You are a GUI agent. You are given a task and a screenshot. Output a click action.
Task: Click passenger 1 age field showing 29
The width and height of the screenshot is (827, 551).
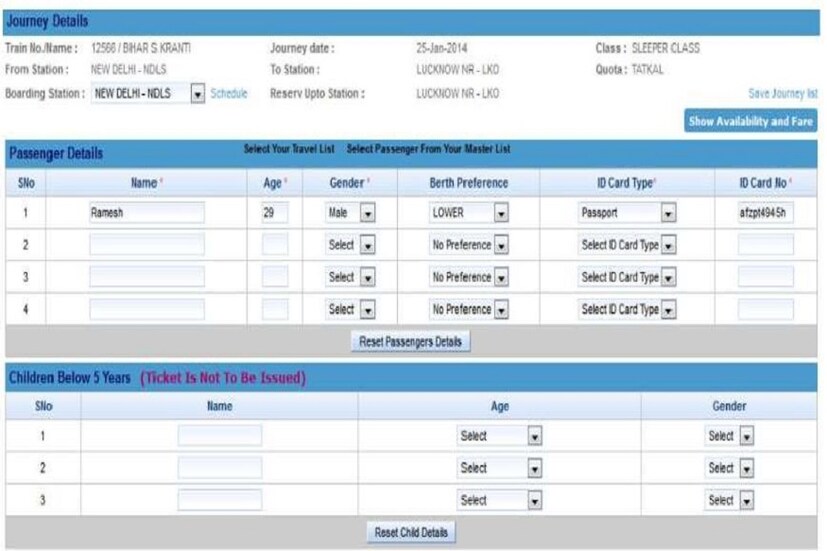[275, 213]
